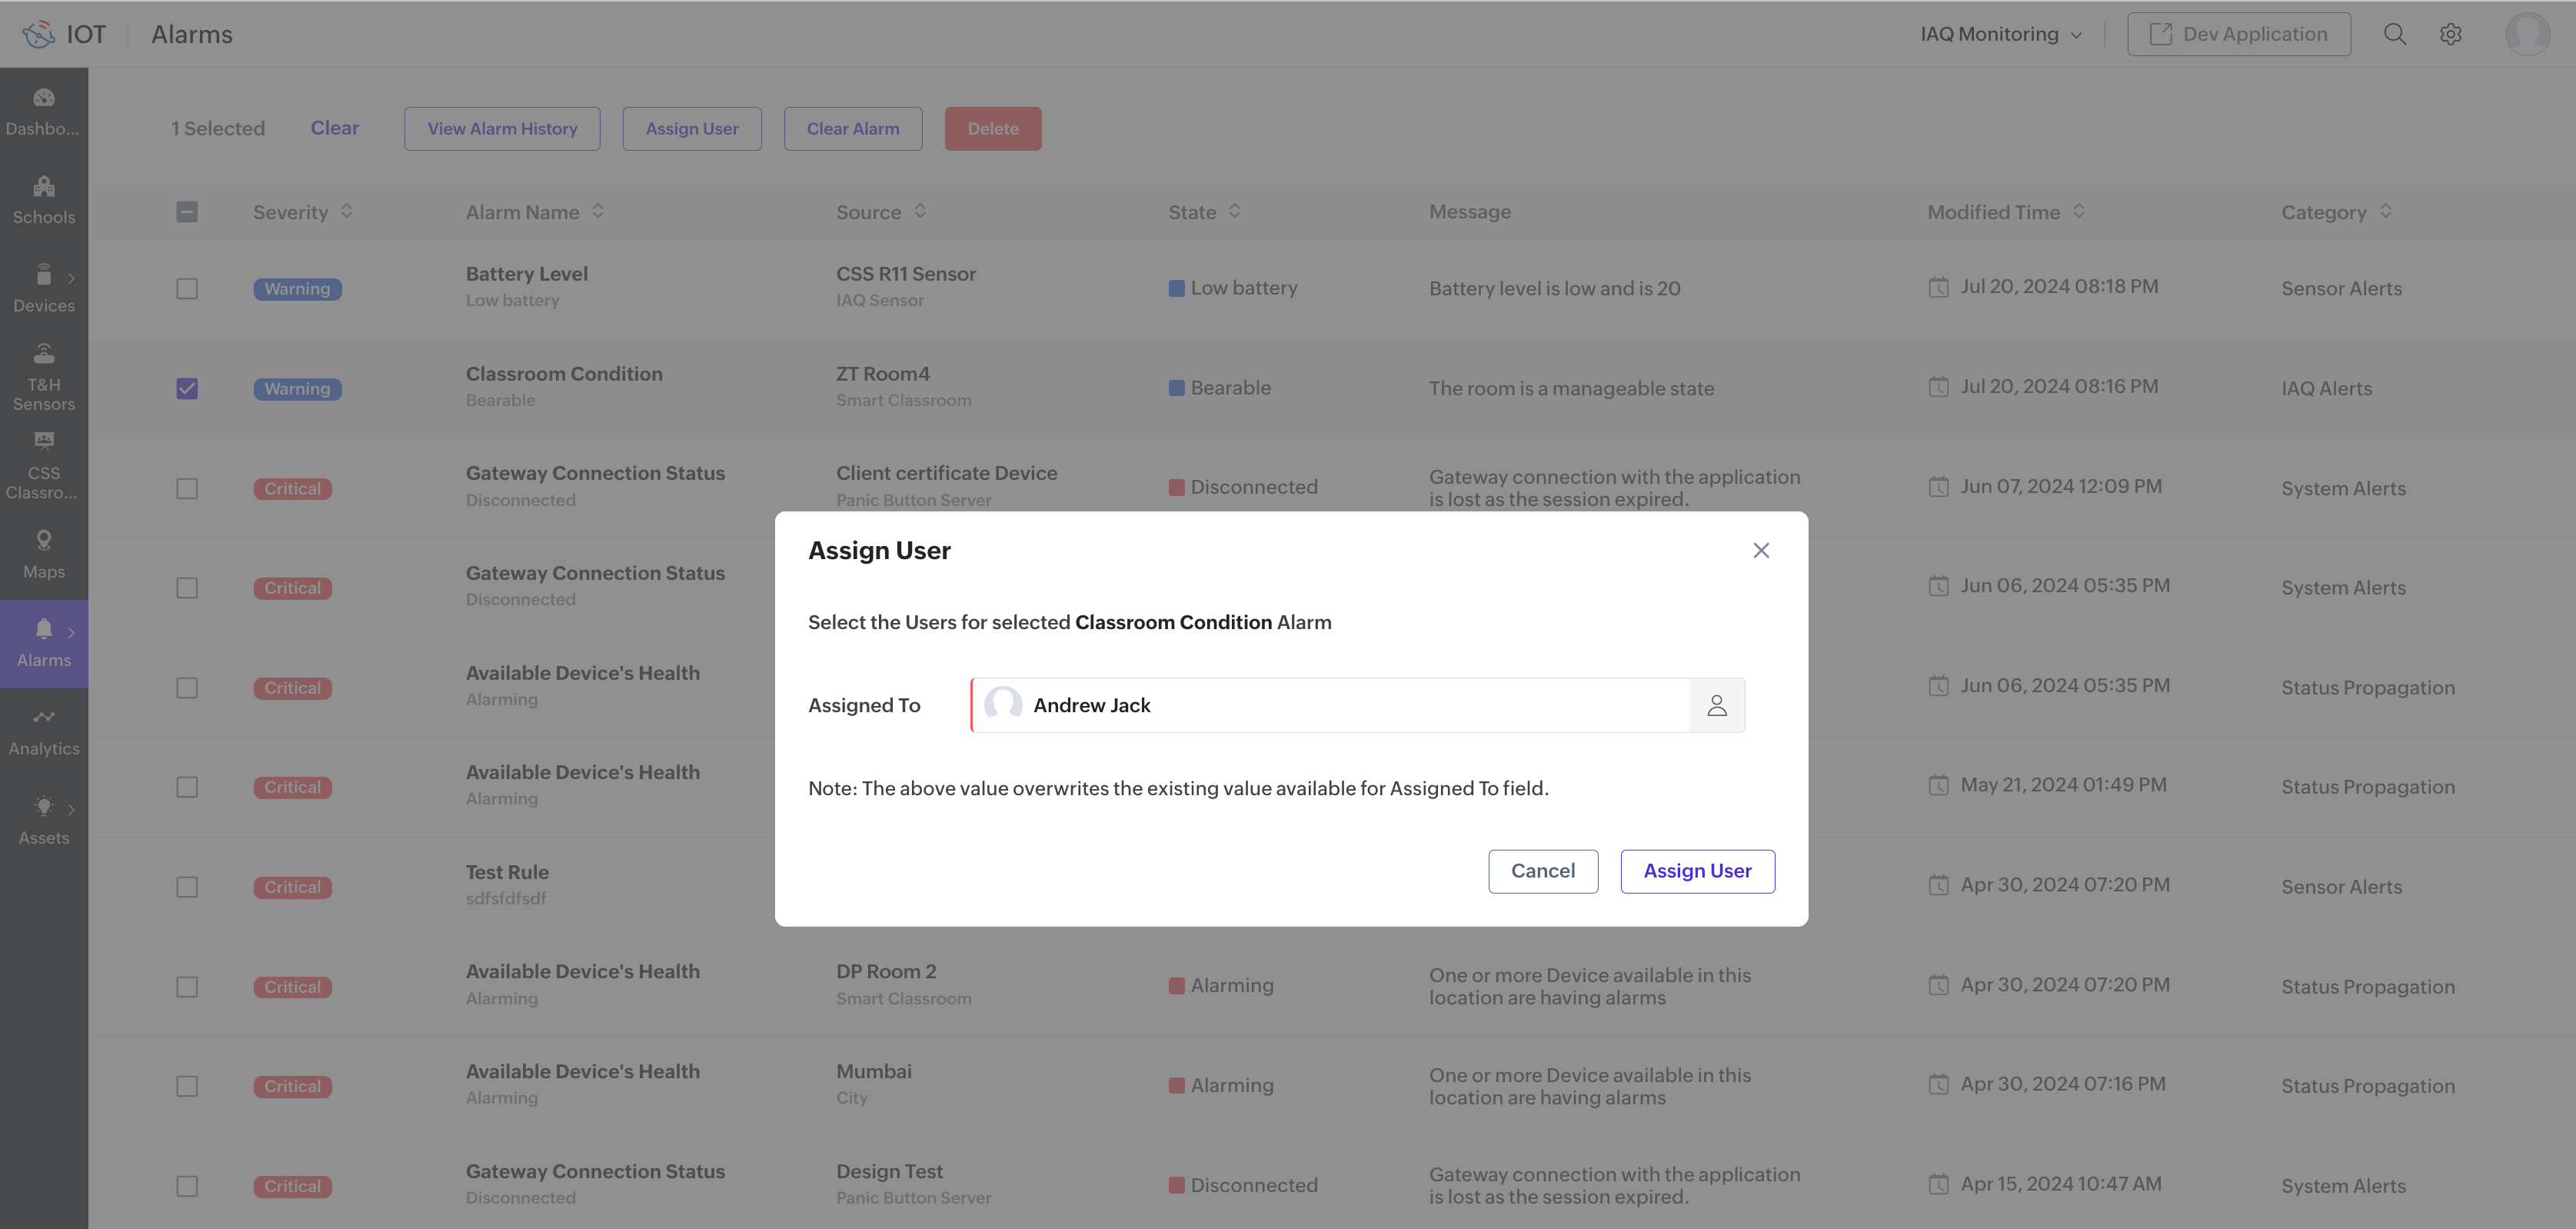Uncheck the Classroom Condition alarm checkbox
Viewport: 2576px width, 1229px height.
[187, 388]
